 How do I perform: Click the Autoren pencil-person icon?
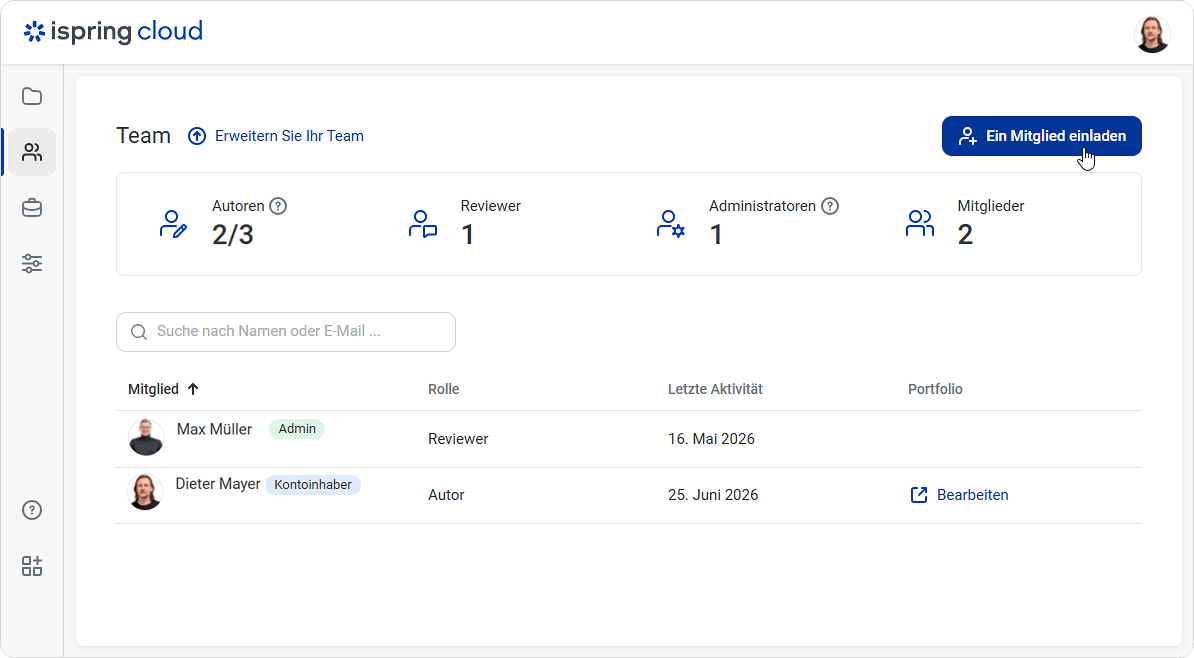click(173, 224)
